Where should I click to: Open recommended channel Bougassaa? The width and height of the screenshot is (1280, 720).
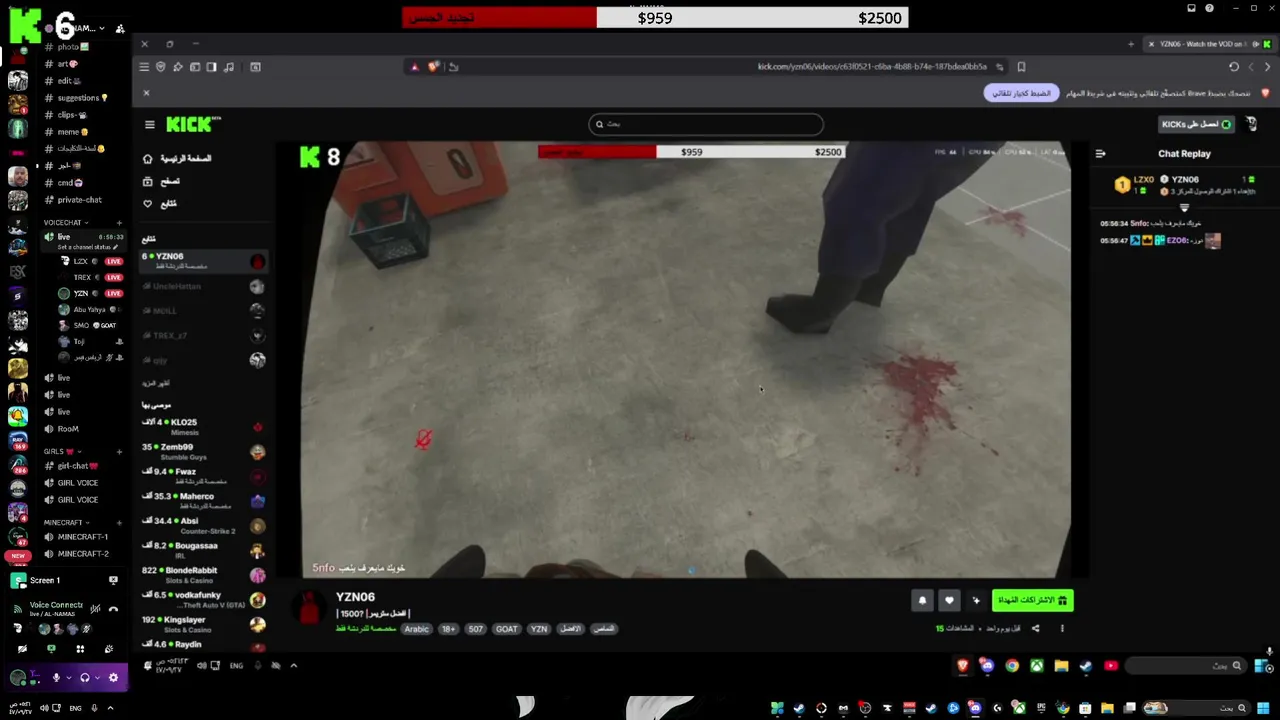(x=203, y=550)
